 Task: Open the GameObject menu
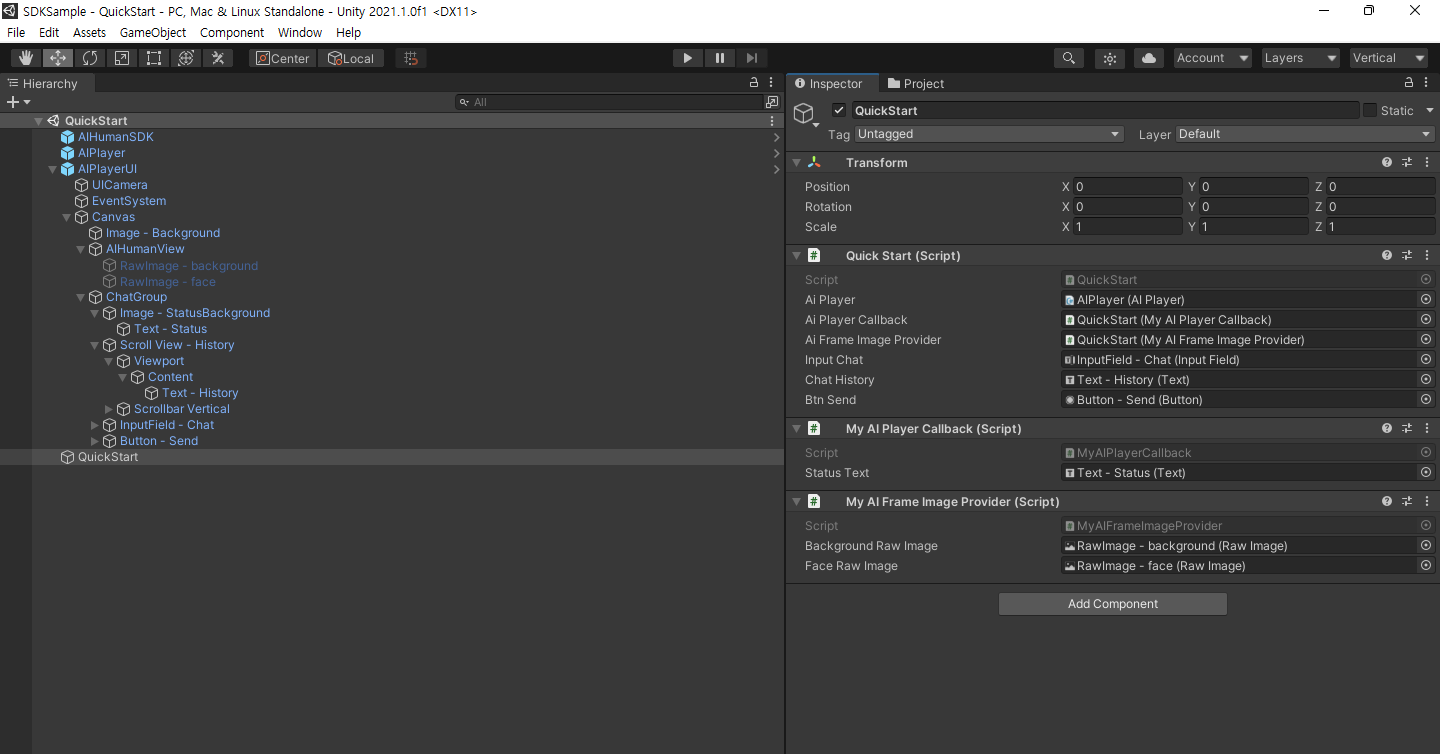pos(153,32)
